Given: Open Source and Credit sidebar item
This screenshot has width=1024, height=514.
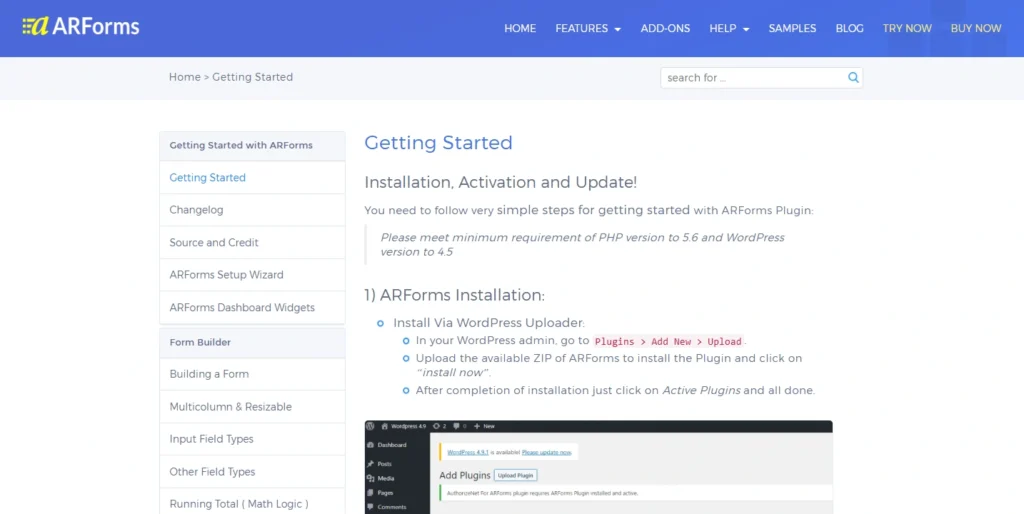Looking at the screenshot, I should coord(252,242).
